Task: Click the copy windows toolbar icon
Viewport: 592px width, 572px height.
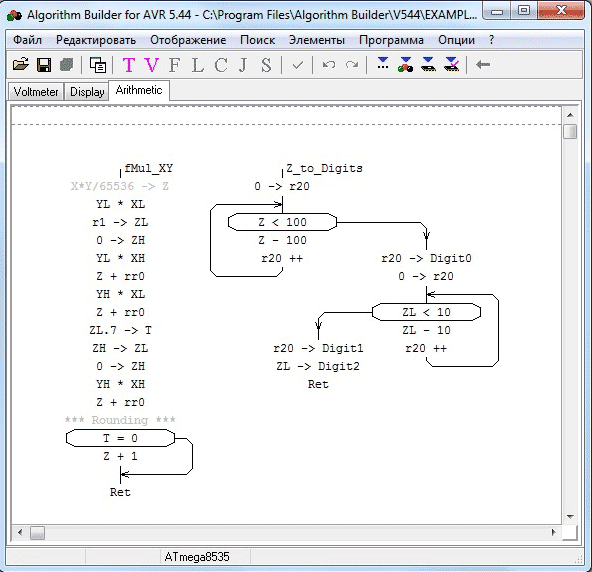Action: click(x=98, y=65)
